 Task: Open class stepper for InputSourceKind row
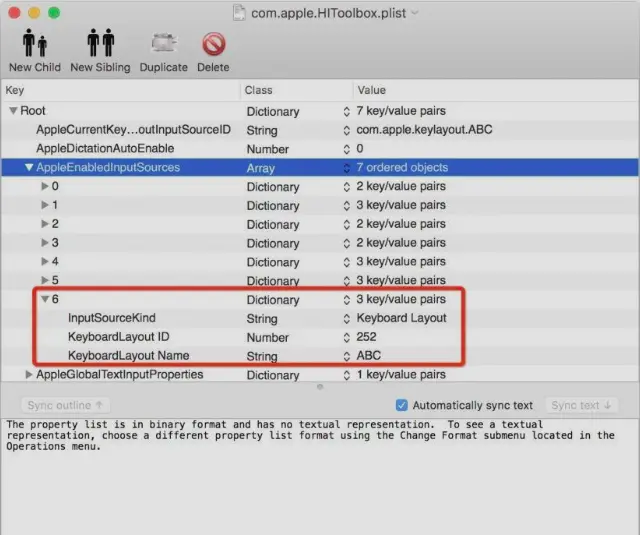tap(347, 318)
